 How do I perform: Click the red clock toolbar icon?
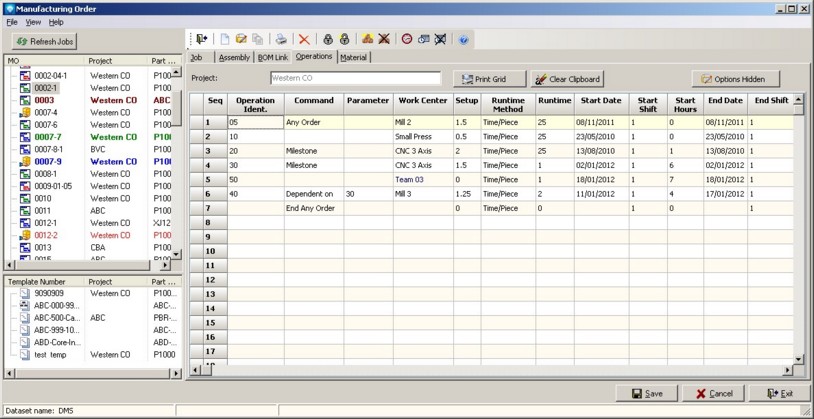click(407, 39)
